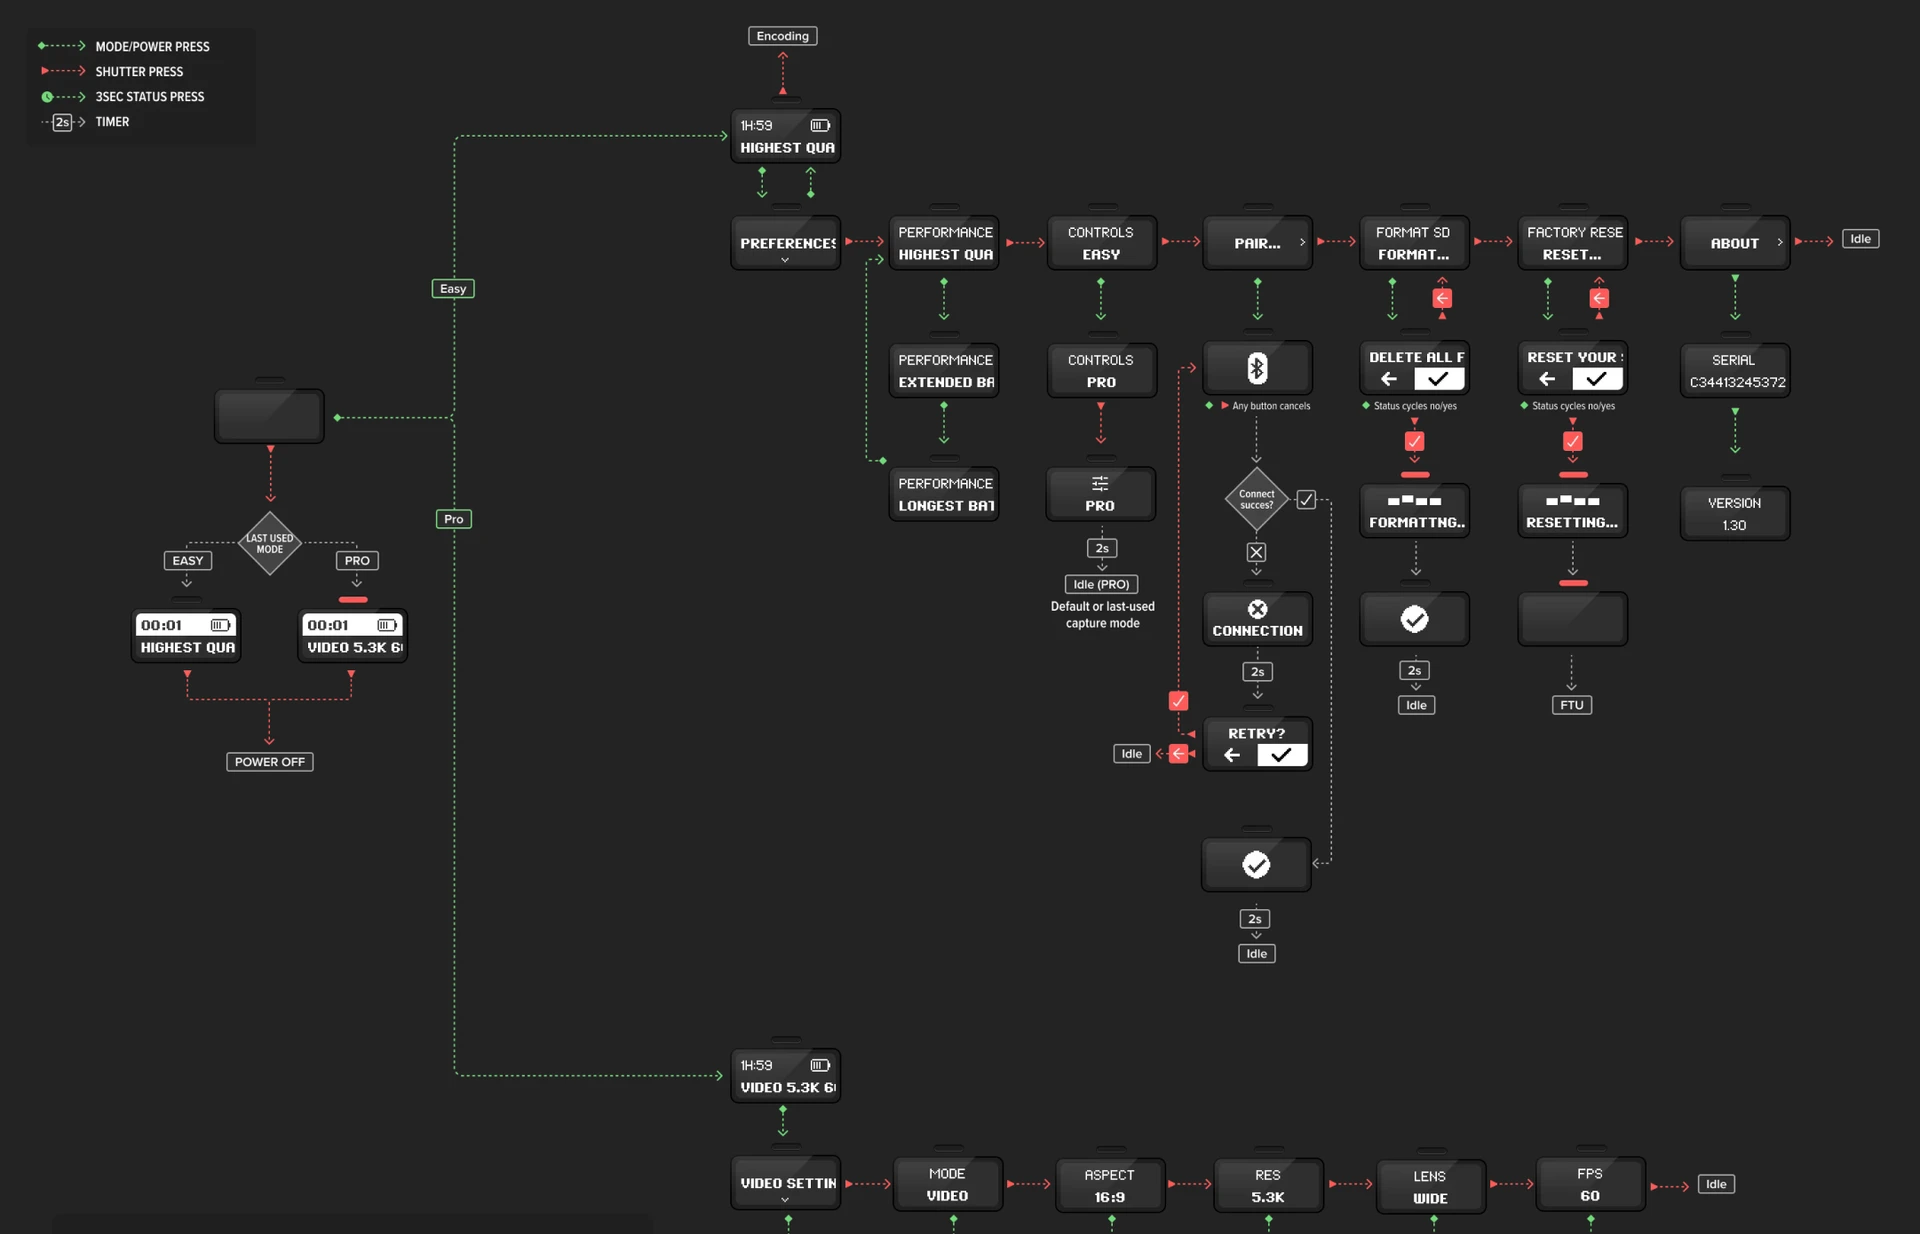Select the FORMAT SD screen
The width and height of the screenshot is (1920, 1234).
pyautogui.click(x=1414, y=243)
